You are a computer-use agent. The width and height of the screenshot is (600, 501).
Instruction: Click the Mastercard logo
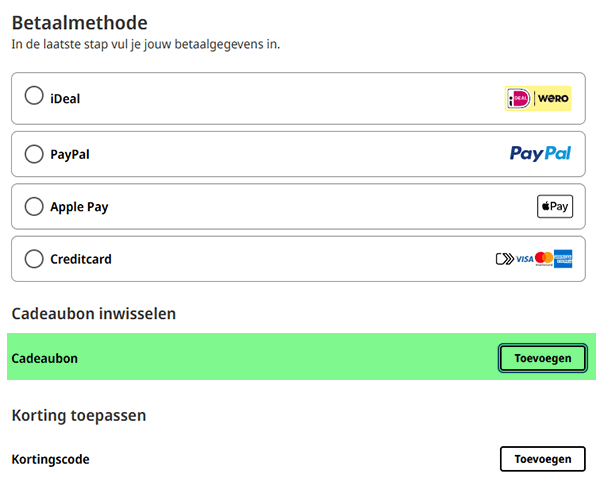pyautogui.click(x=543, y=259)
